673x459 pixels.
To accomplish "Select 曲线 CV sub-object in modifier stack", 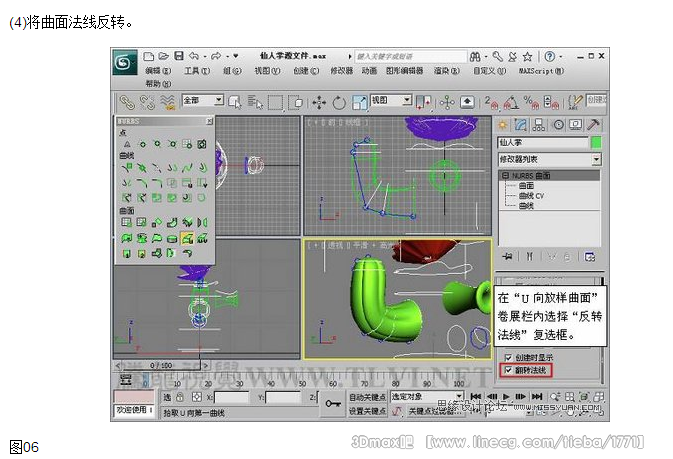I will click(x=531, y=195).
